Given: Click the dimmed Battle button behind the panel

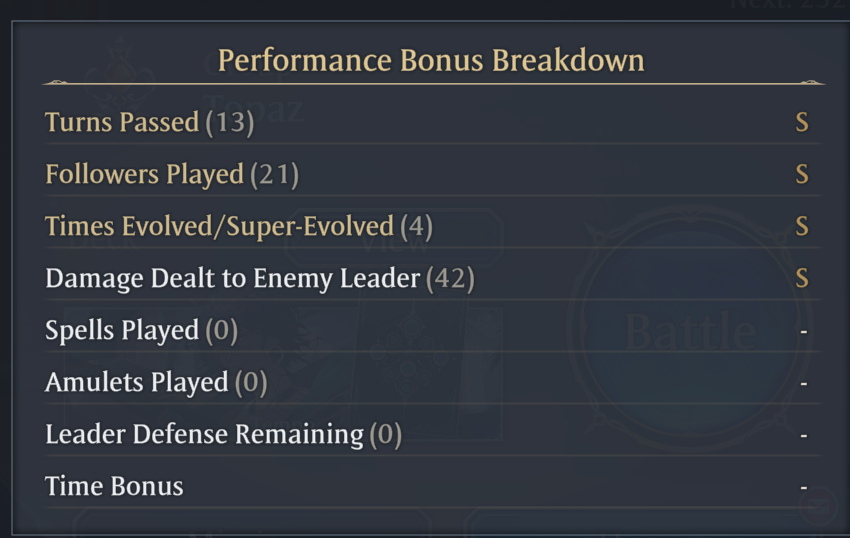Looking at the screenshot, I should [x=690, y=329].
